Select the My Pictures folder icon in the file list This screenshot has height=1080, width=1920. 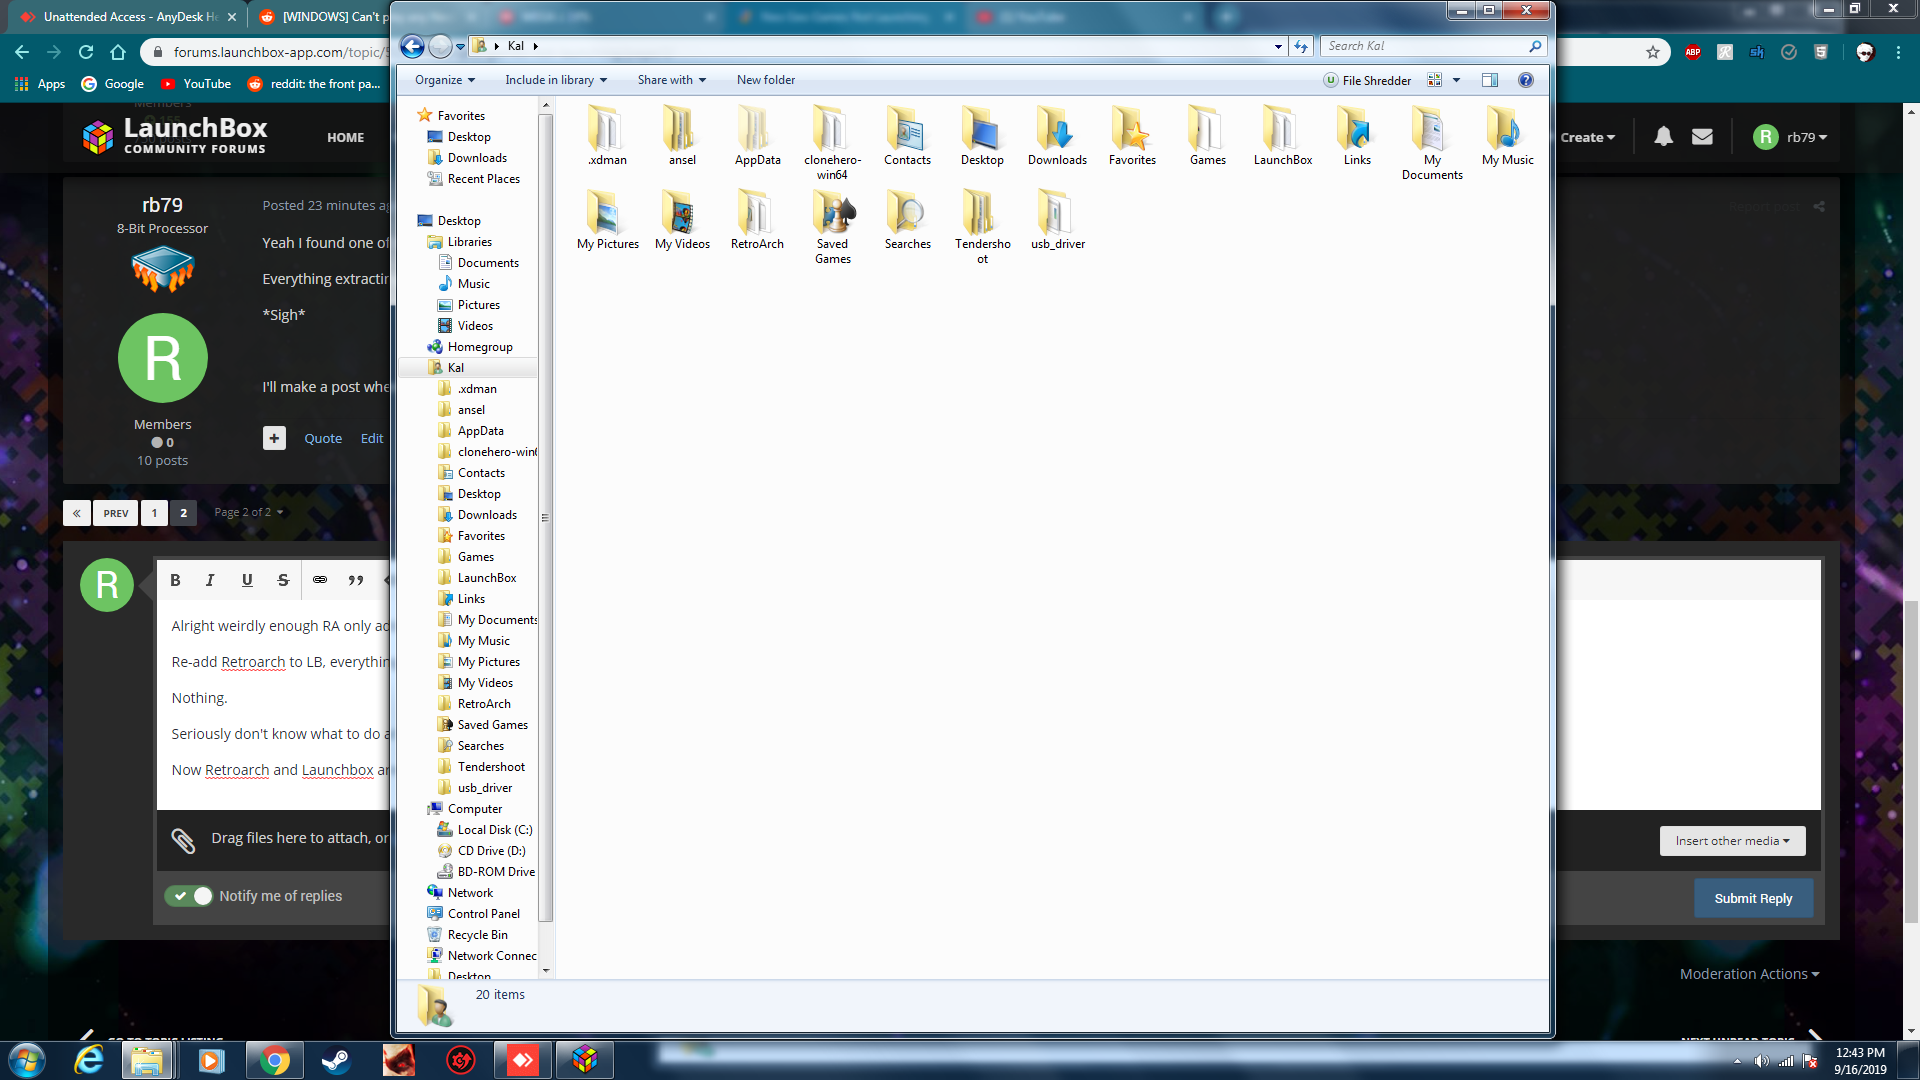pos(607,213)
